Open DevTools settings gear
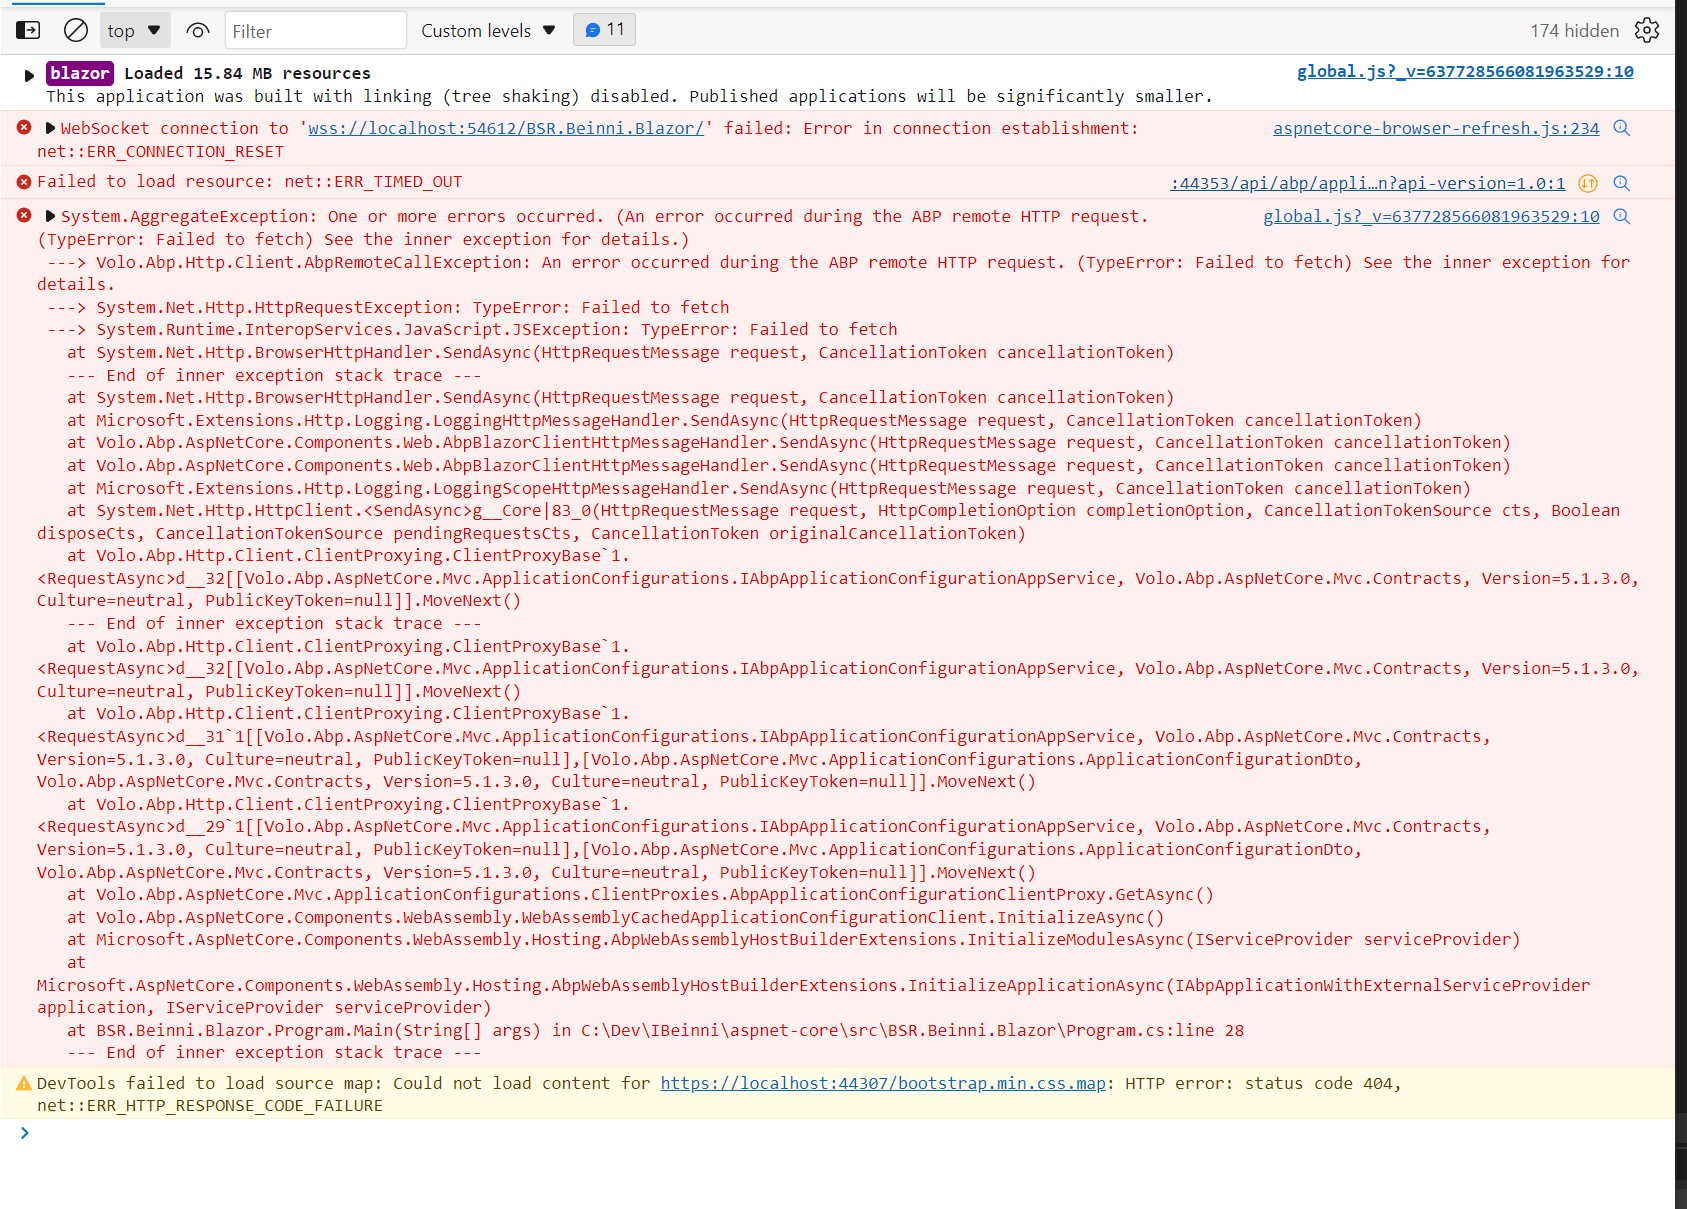Screen dimensions: 1687x1209 pos(1647,30)
